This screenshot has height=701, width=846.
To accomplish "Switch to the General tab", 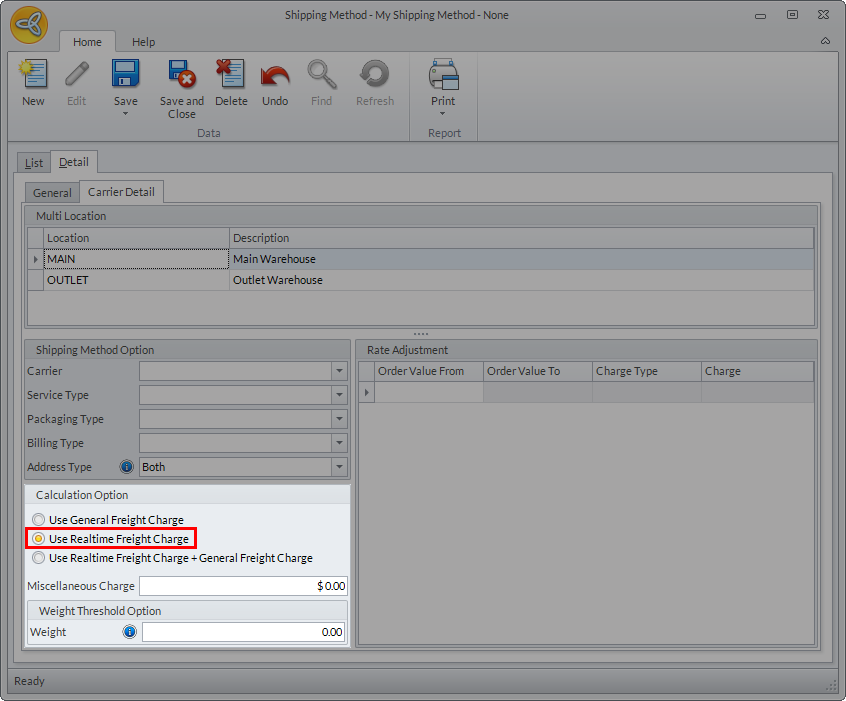I will point(52,193).
